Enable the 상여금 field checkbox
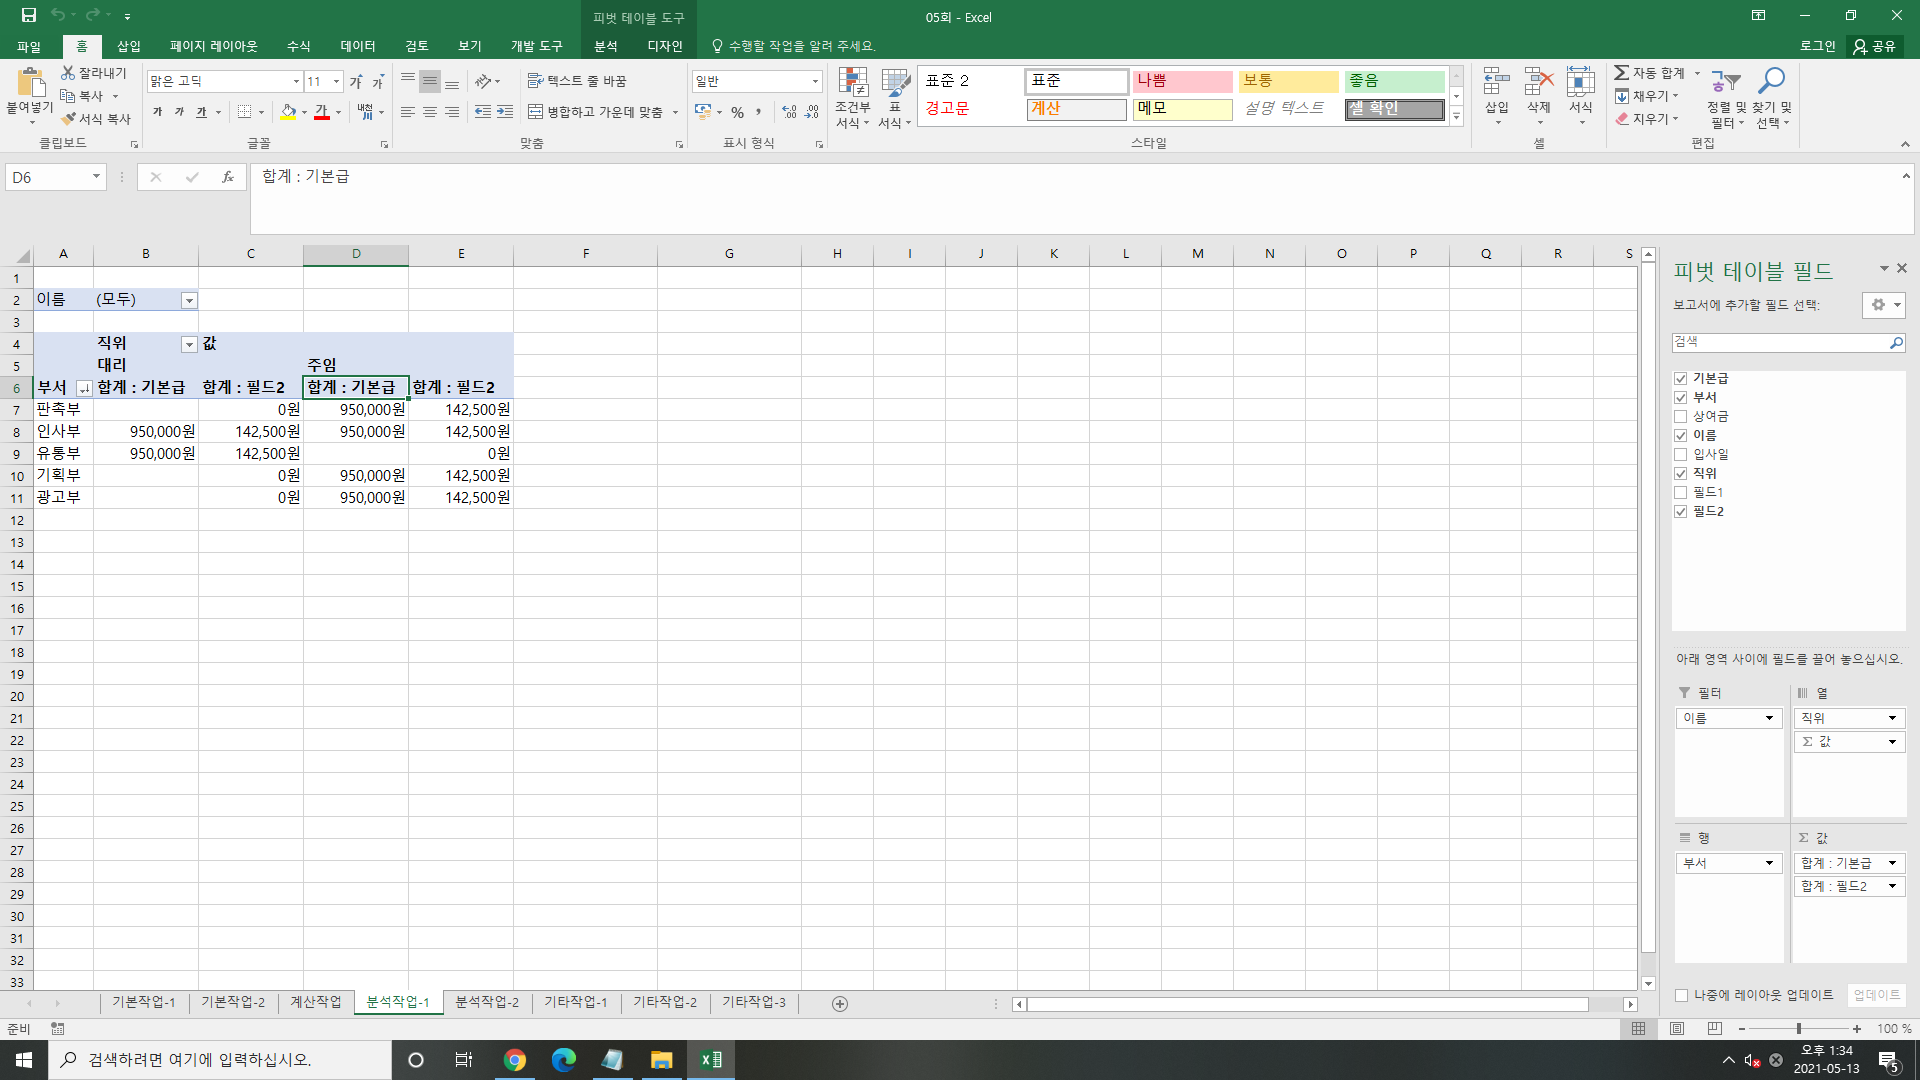Image resolution: width=1920 pixels, height=1080 pixels. point(1681,417)
